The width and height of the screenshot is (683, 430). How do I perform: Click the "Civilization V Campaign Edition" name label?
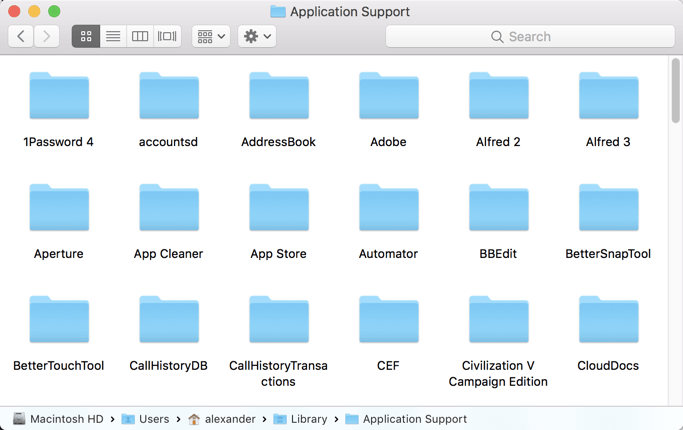tap(498, 373)
